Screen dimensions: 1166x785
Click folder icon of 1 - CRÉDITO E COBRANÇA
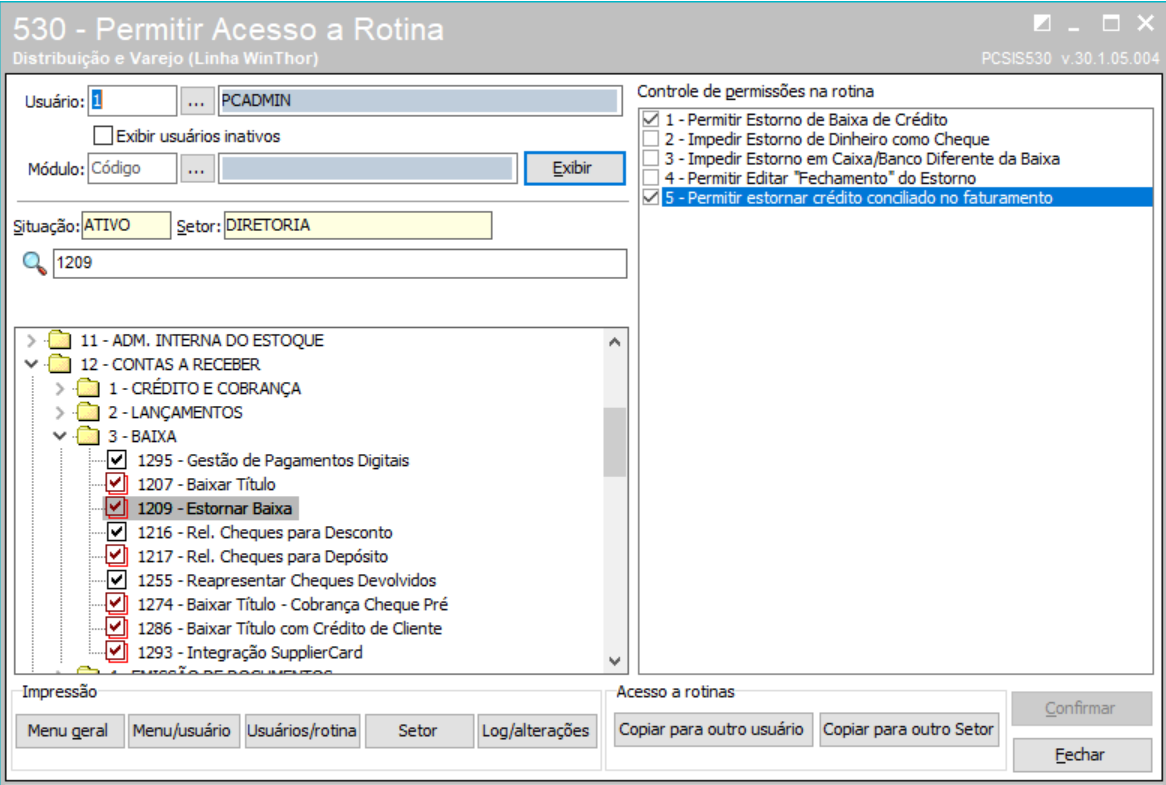88,388
